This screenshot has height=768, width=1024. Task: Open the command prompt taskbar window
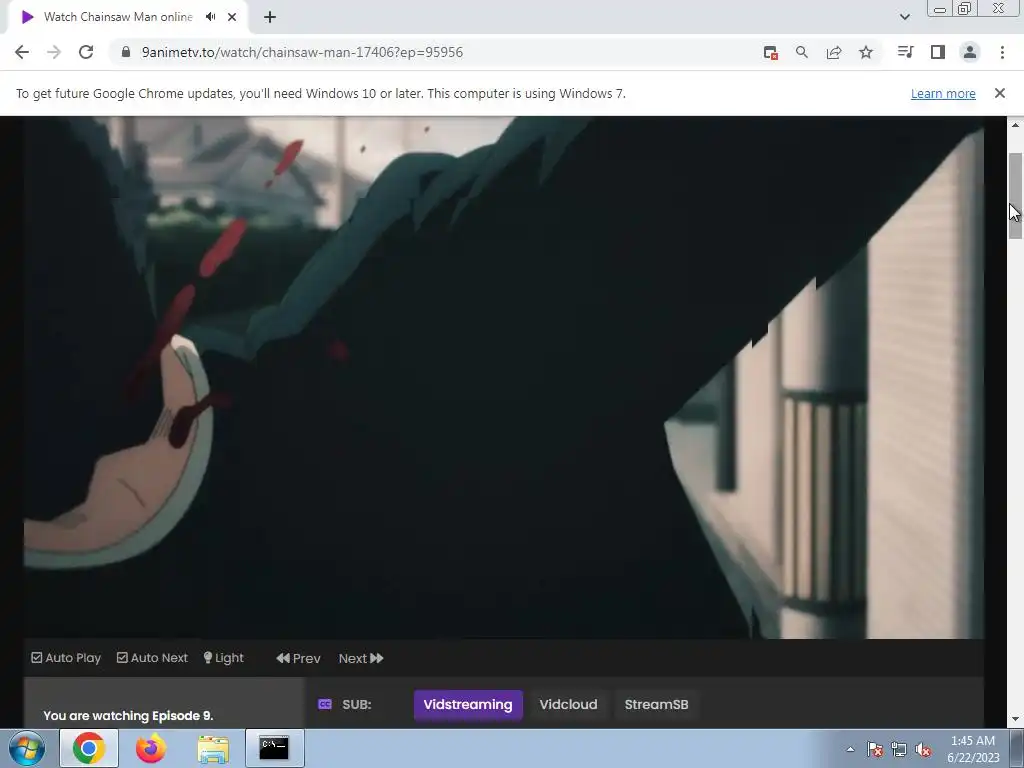(x=274, y=748)
